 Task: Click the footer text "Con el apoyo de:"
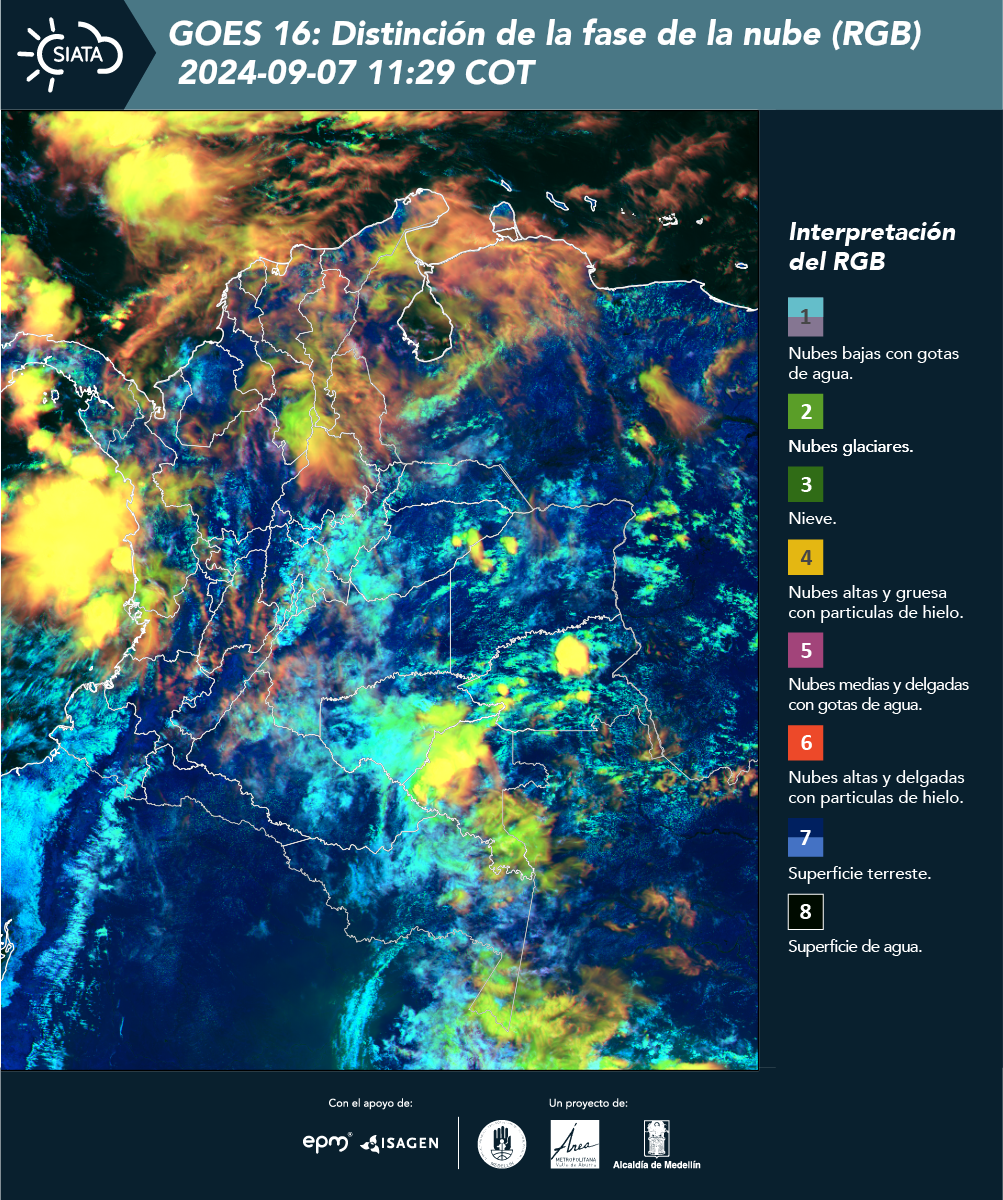point(370,1104)
